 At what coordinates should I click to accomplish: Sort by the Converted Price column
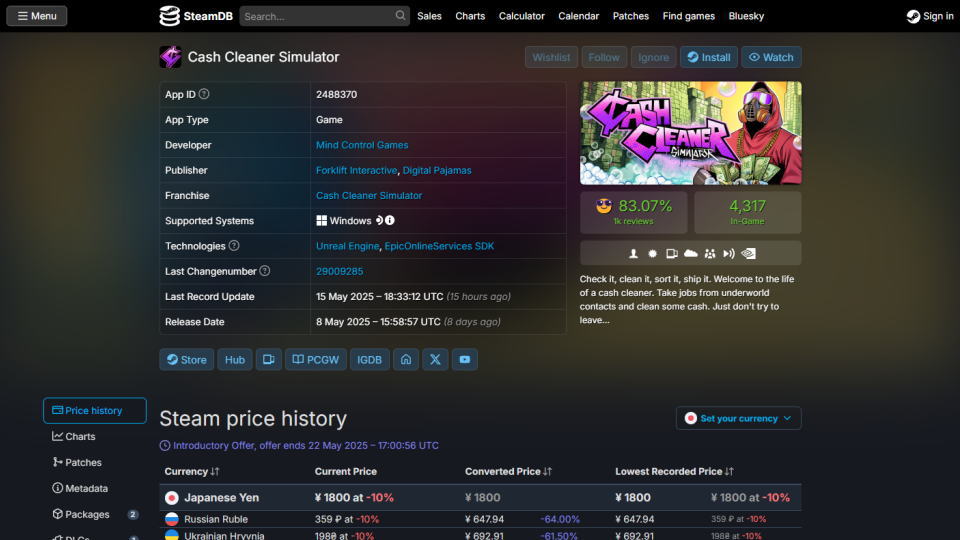point(508,471)
